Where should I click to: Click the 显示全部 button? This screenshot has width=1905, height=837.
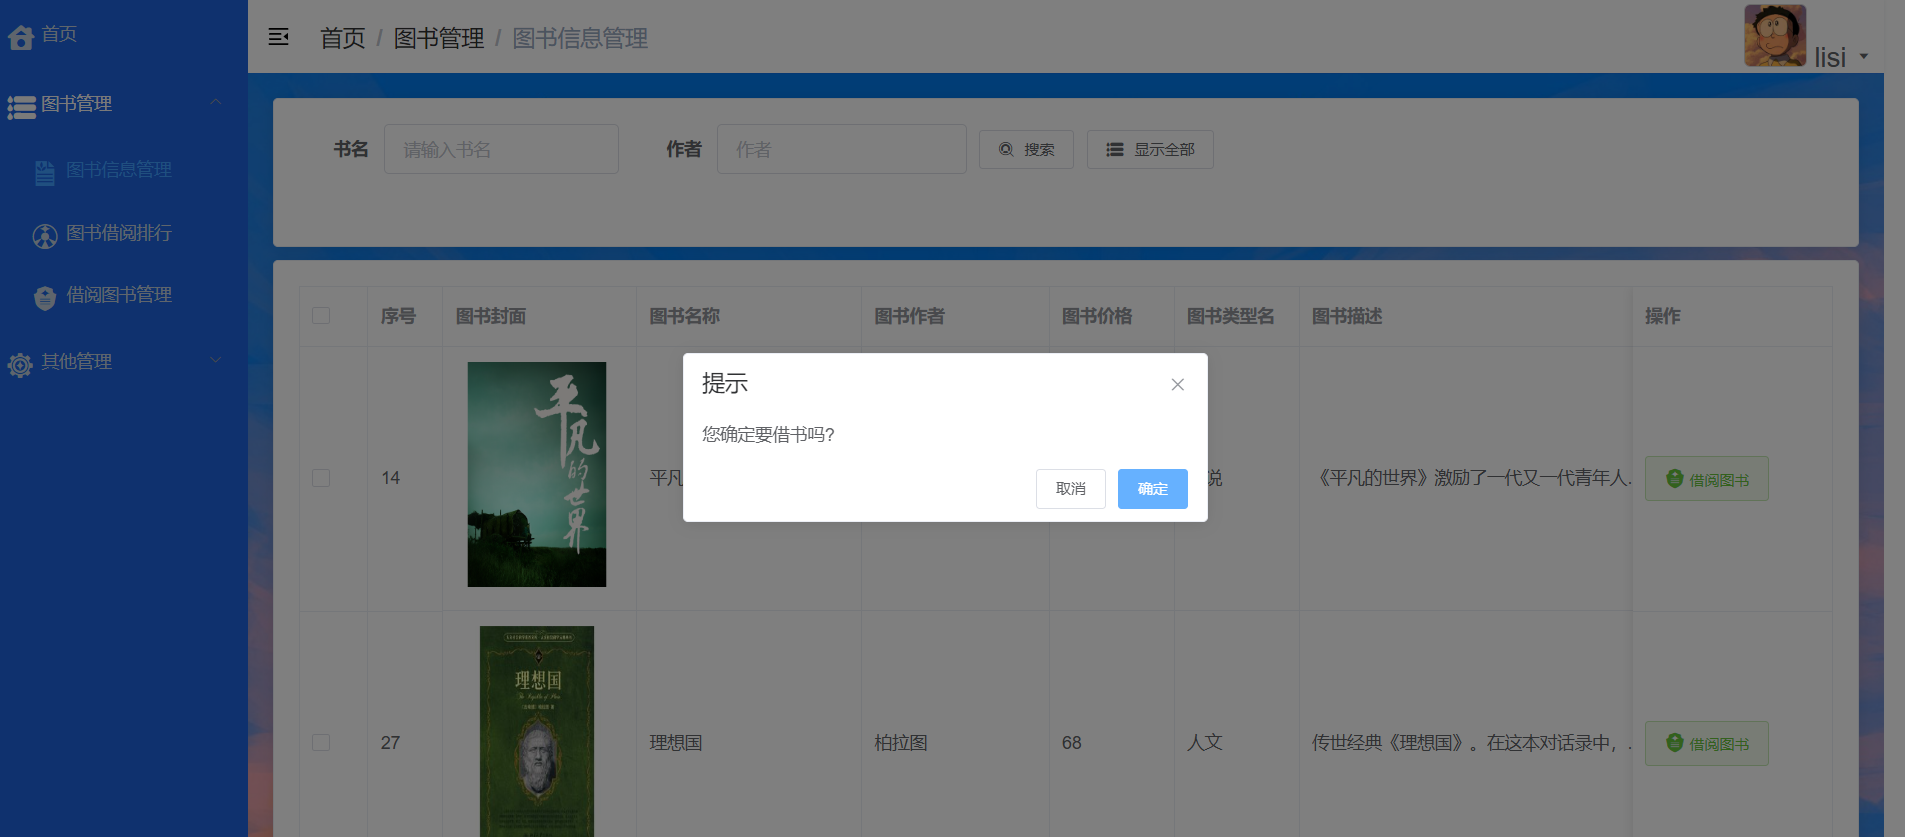pyautogui.click(x=1150, y=149)
